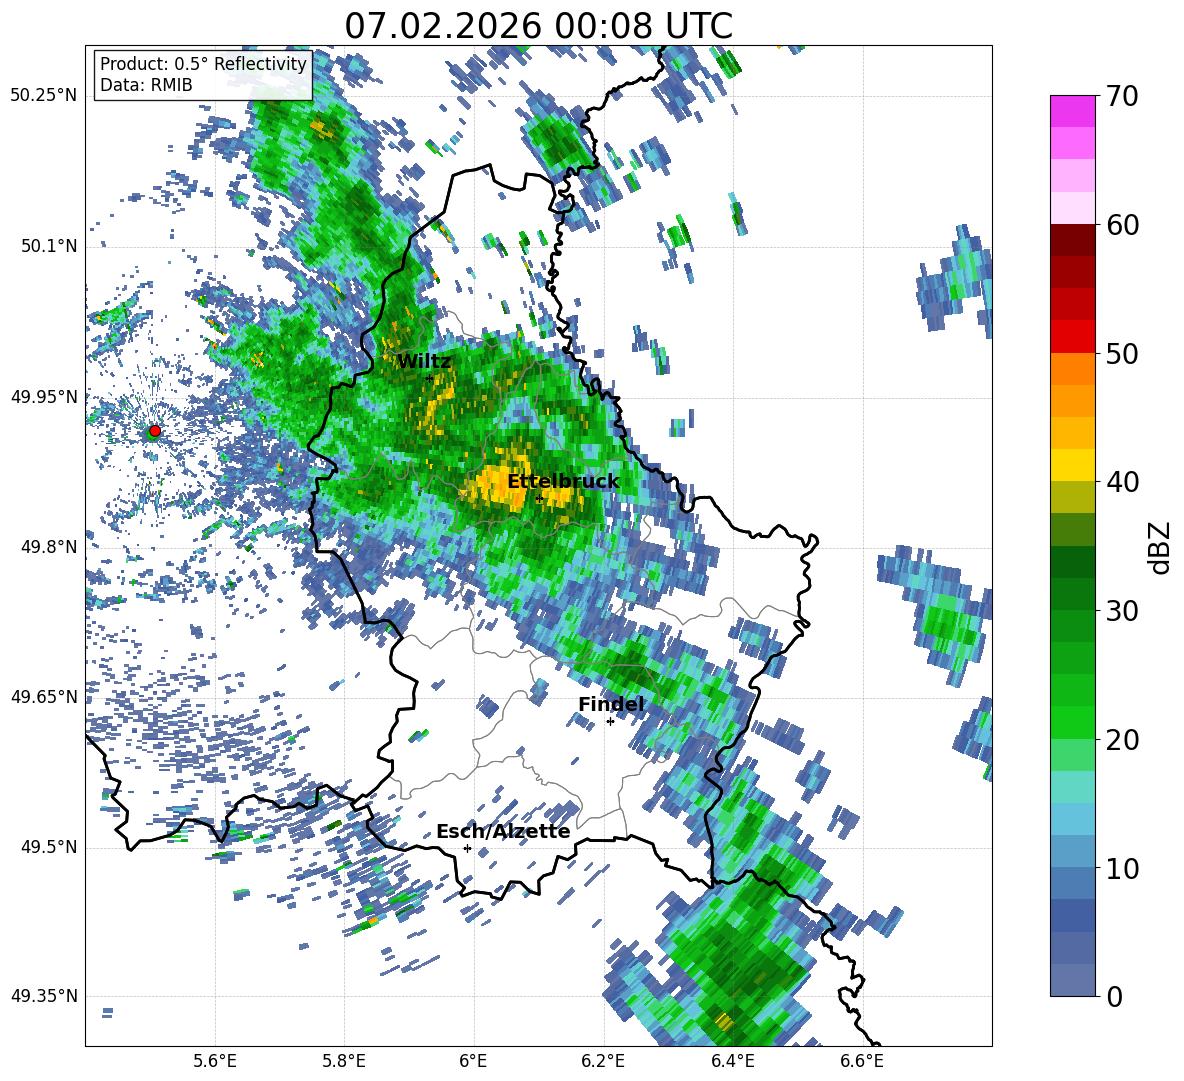The height and width of the screenshot is (1081, 1184).
Task: Click the 49.8°N latitude label
Action: (x=49, y=547)
